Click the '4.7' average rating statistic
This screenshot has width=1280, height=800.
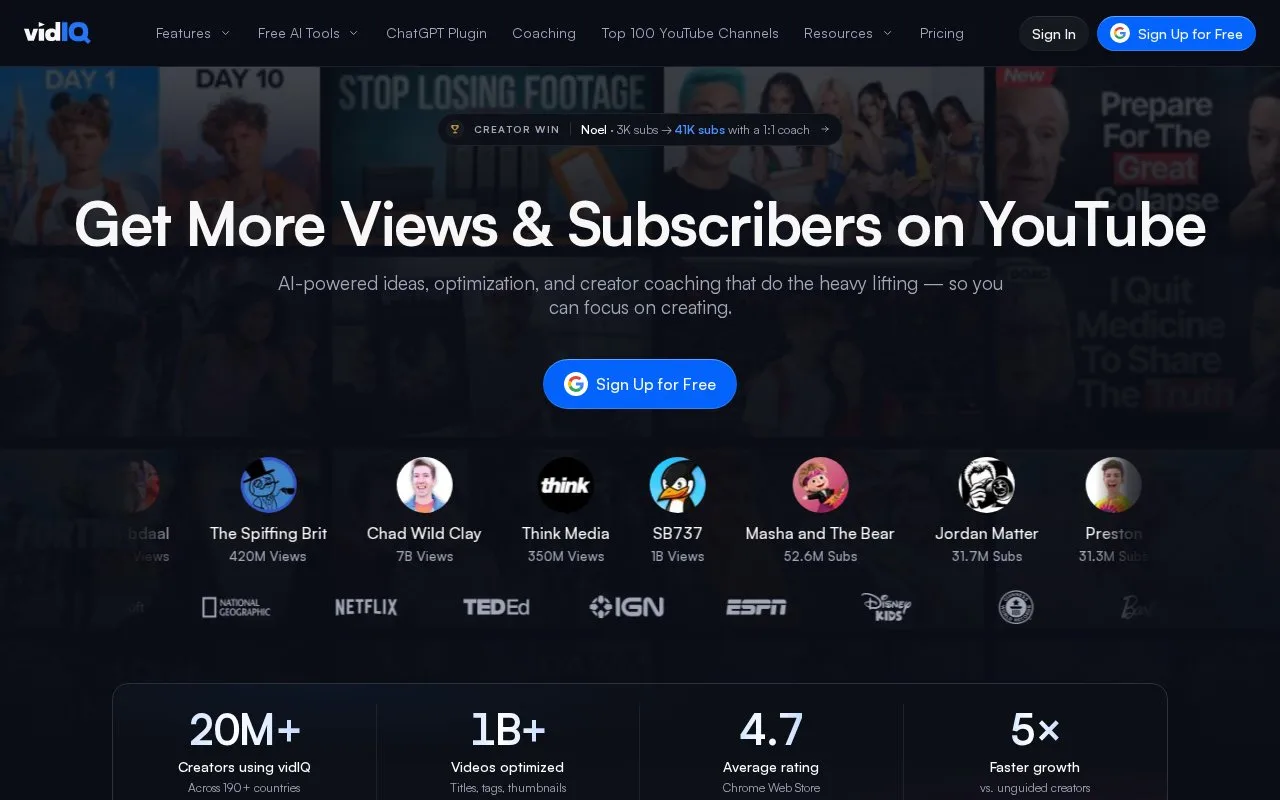[x=771, y=730]
